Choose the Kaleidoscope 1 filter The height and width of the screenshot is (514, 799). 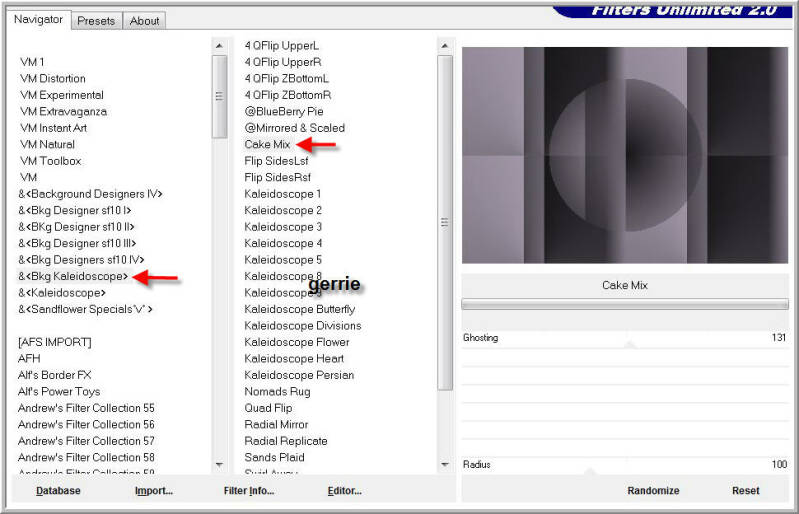tap(282, 194)
